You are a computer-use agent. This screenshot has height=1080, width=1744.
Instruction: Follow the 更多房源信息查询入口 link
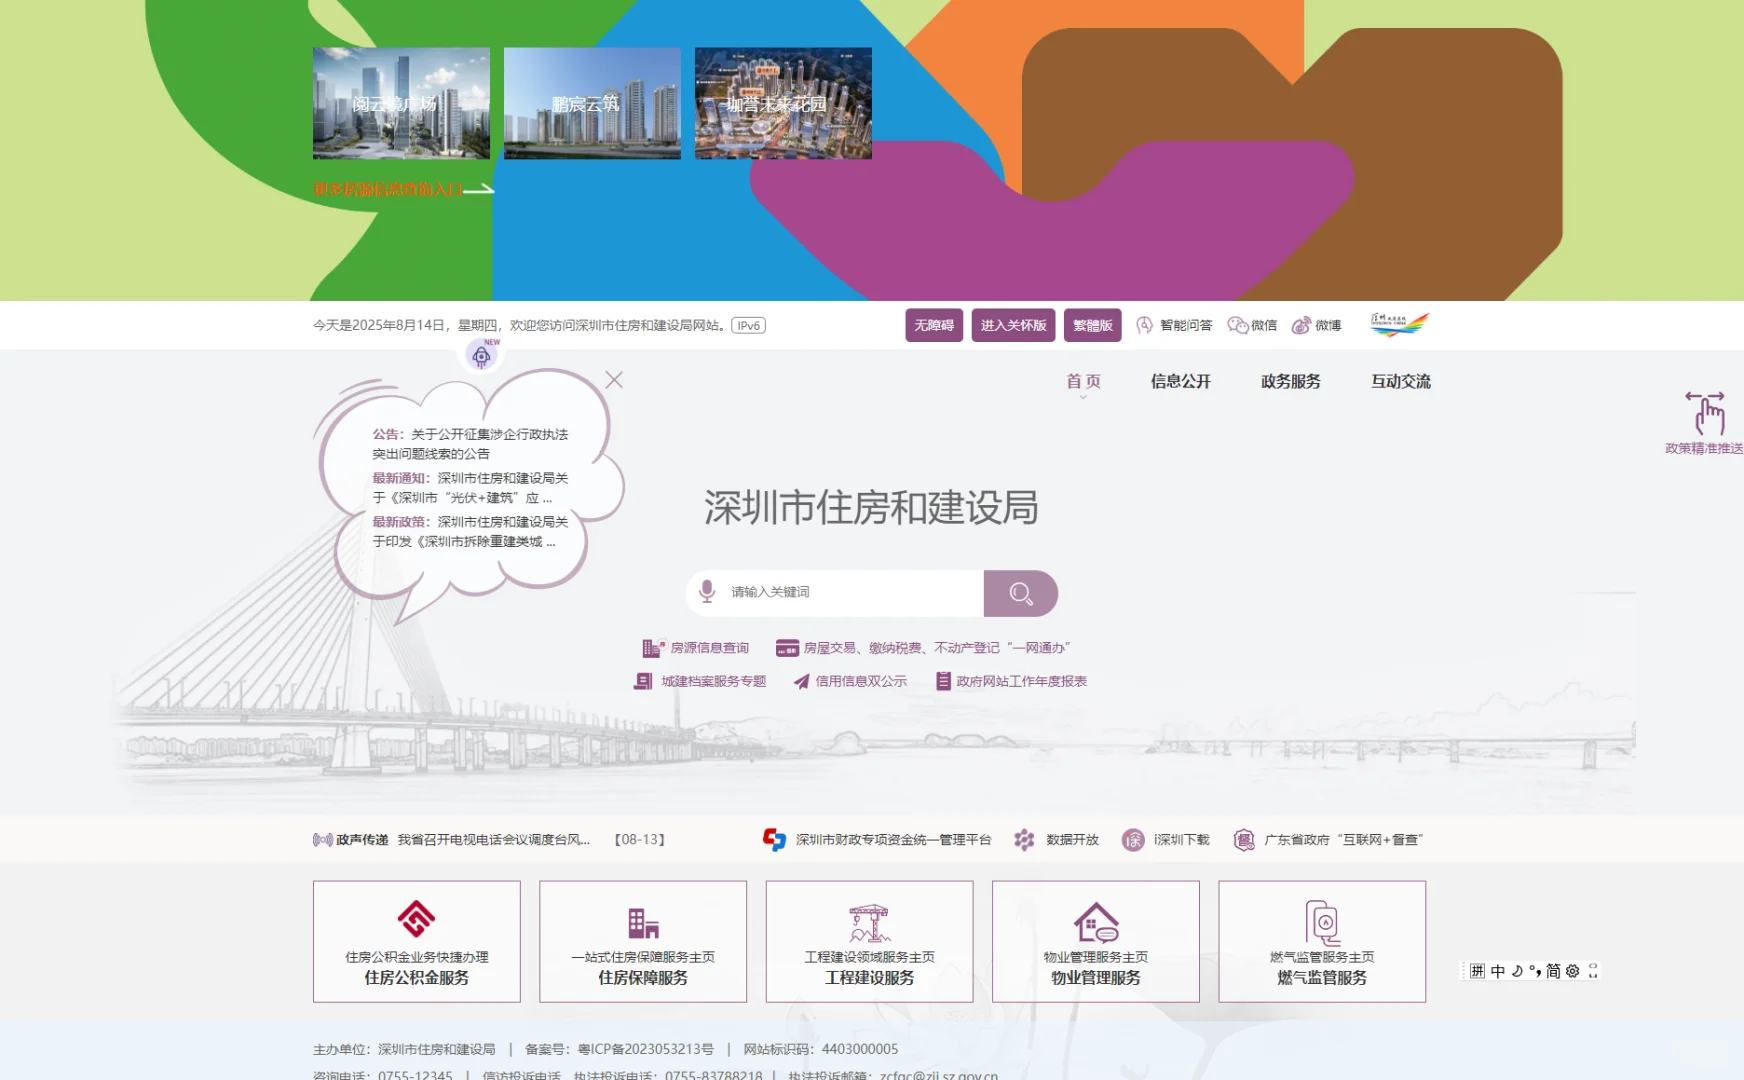pos(403,189)
